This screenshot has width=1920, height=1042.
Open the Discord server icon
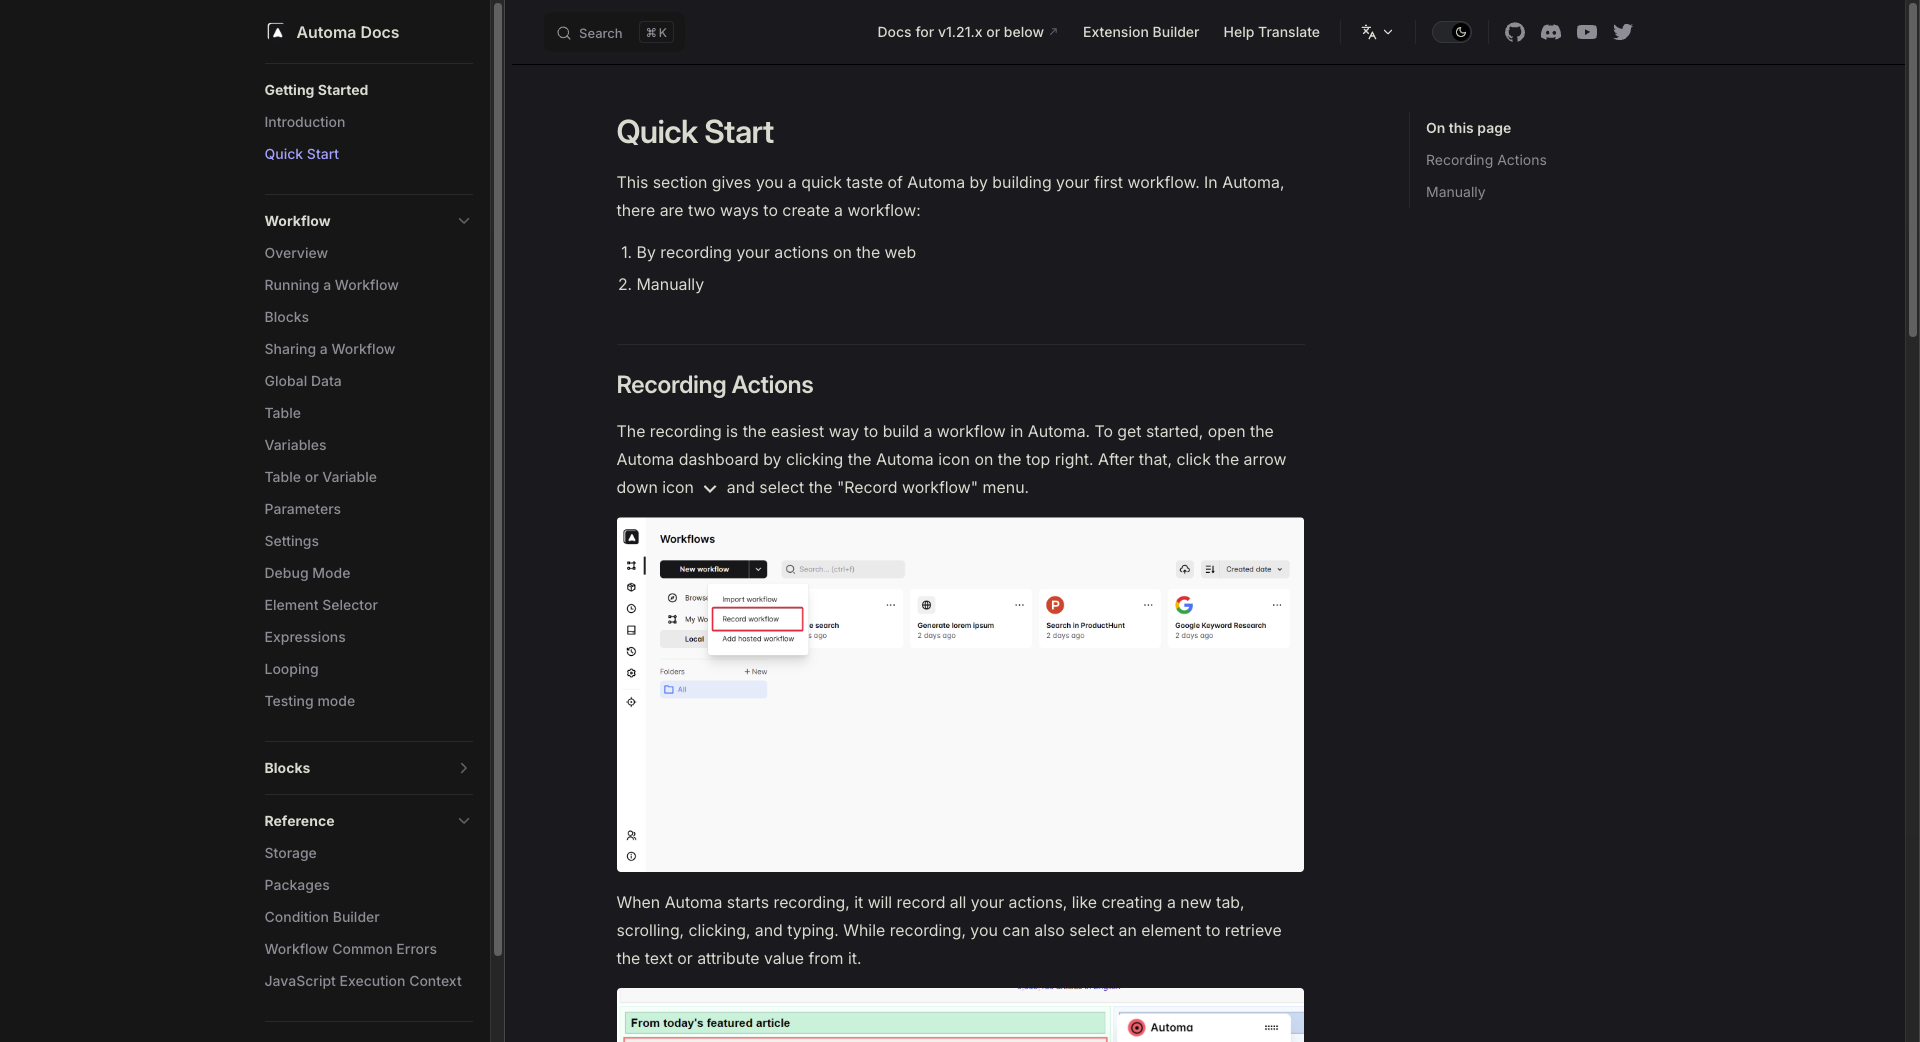1551,32
